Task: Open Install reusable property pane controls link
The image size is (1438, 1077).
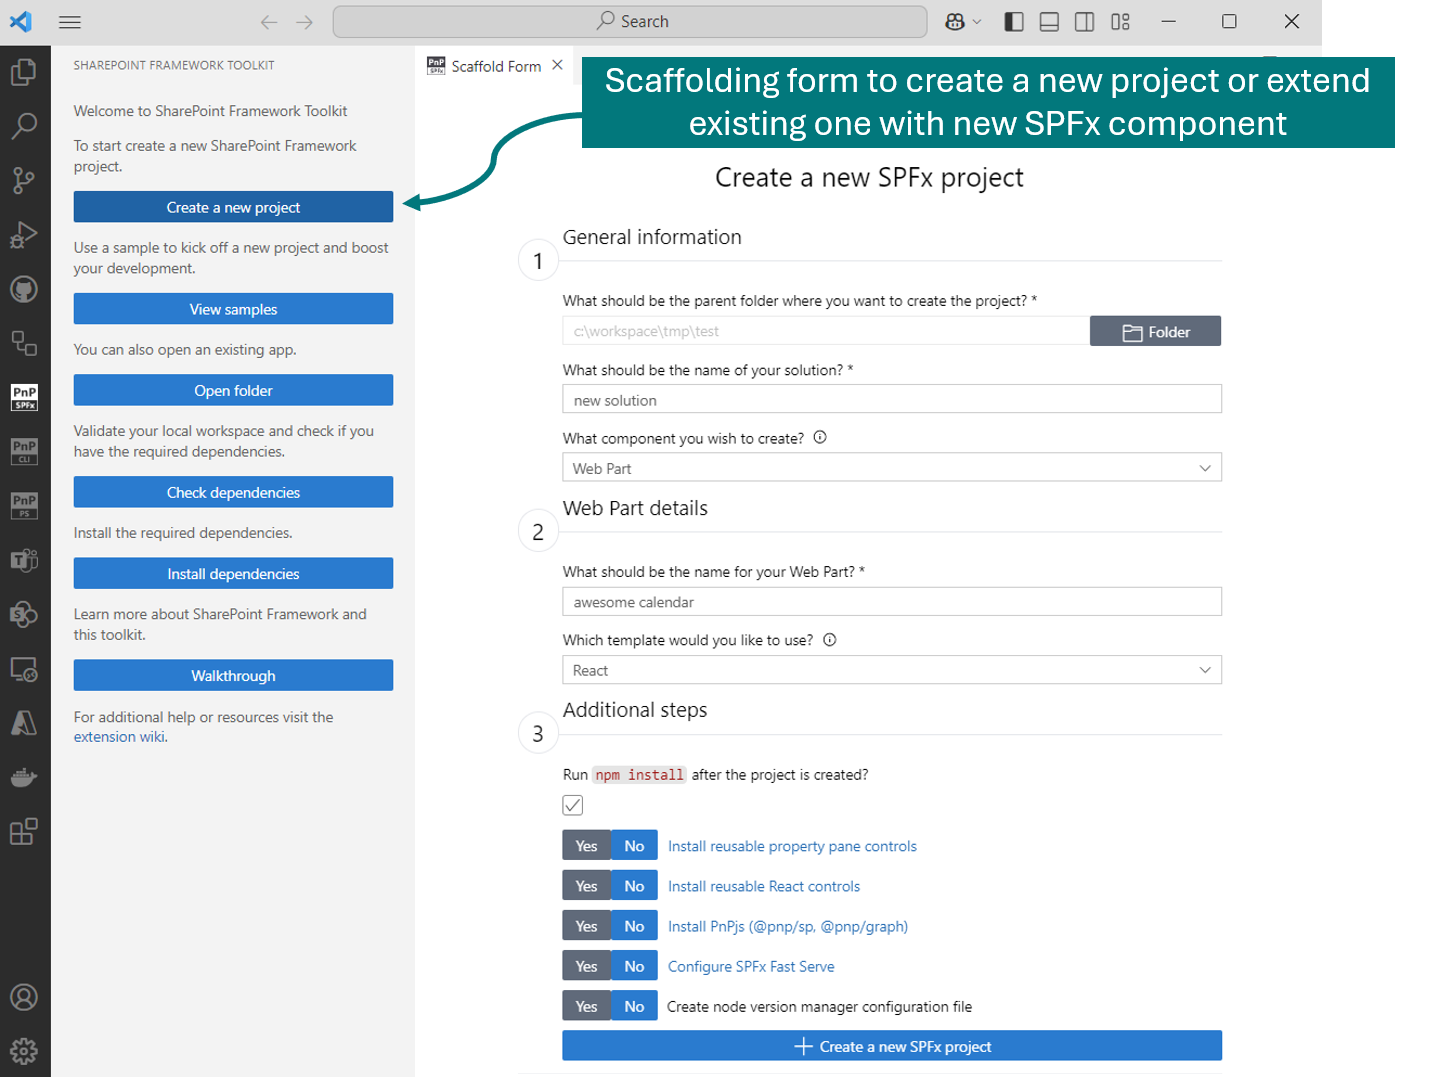Action: click(x=792, y=846)
